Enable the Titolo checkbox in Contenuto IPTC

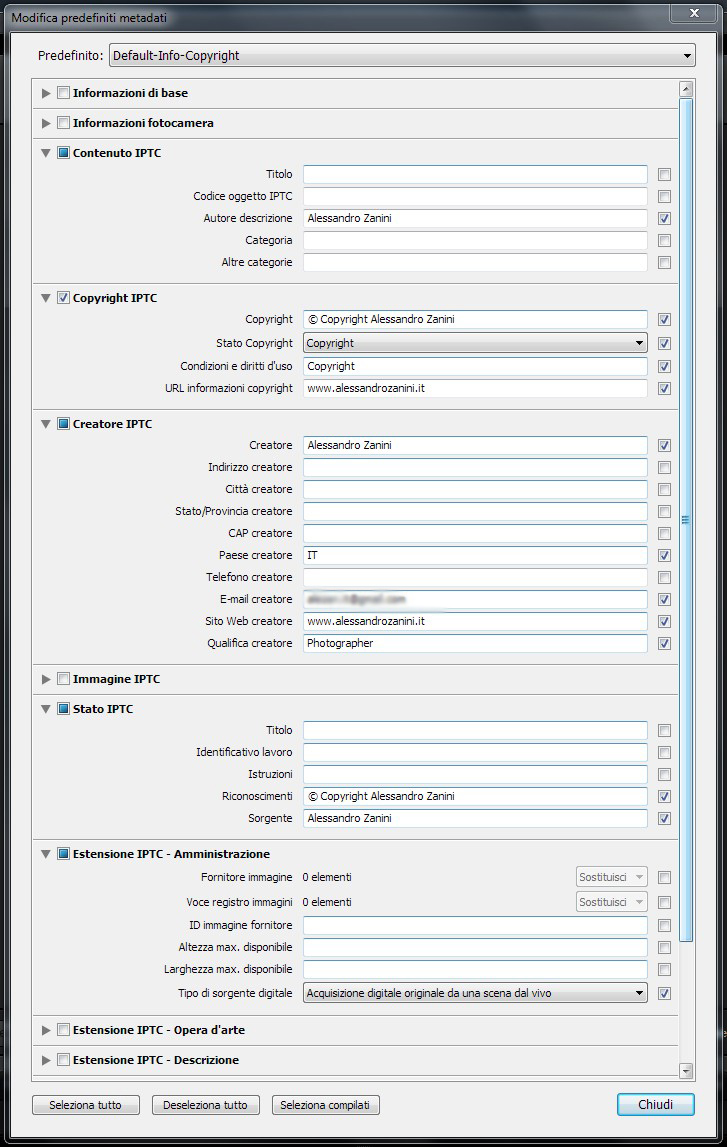coord(665,175)
